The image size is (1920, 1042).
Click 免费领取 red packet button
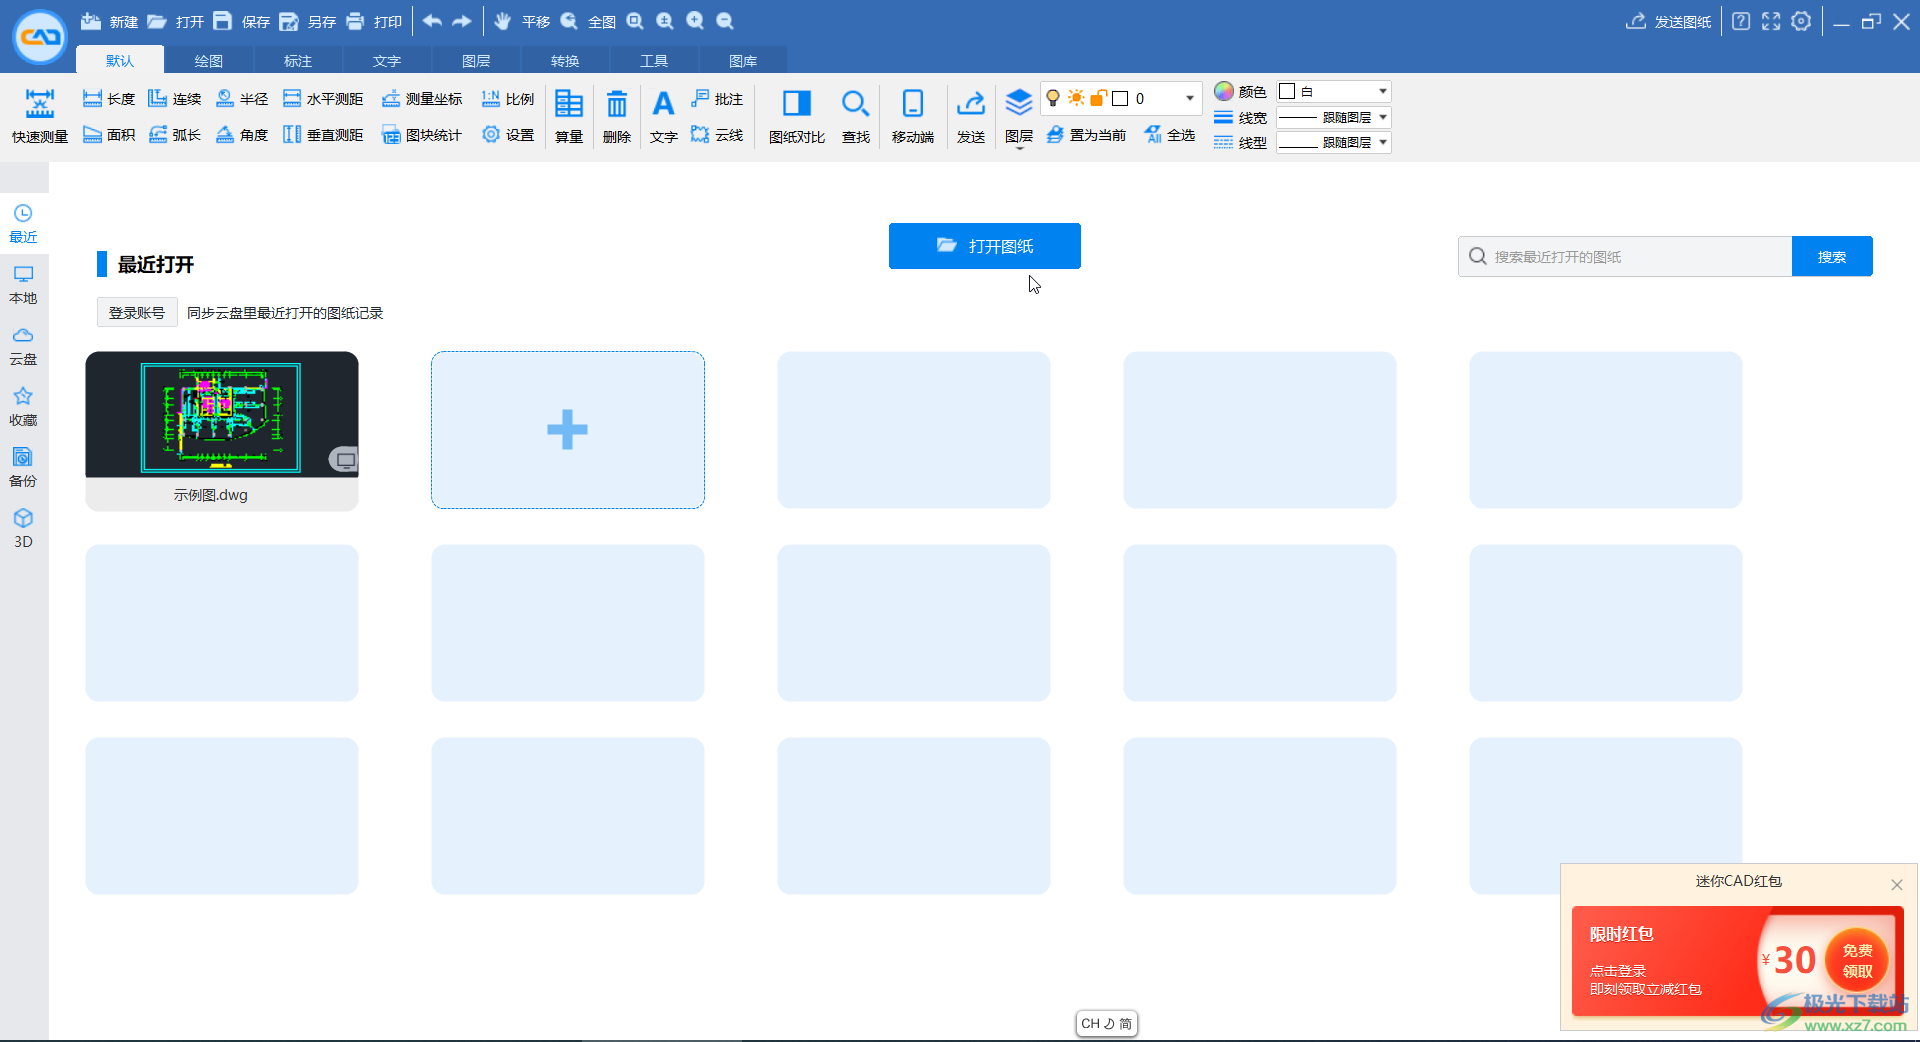(1857, 961)
